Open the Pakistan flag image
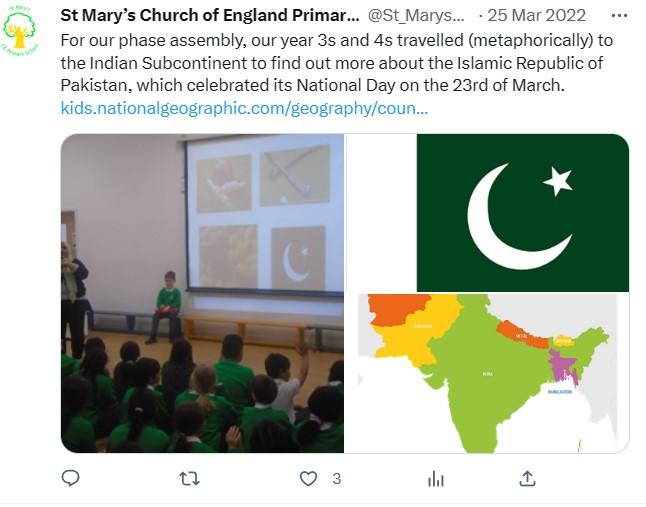This screenshot has width=646, height=507. coord(522,212)
